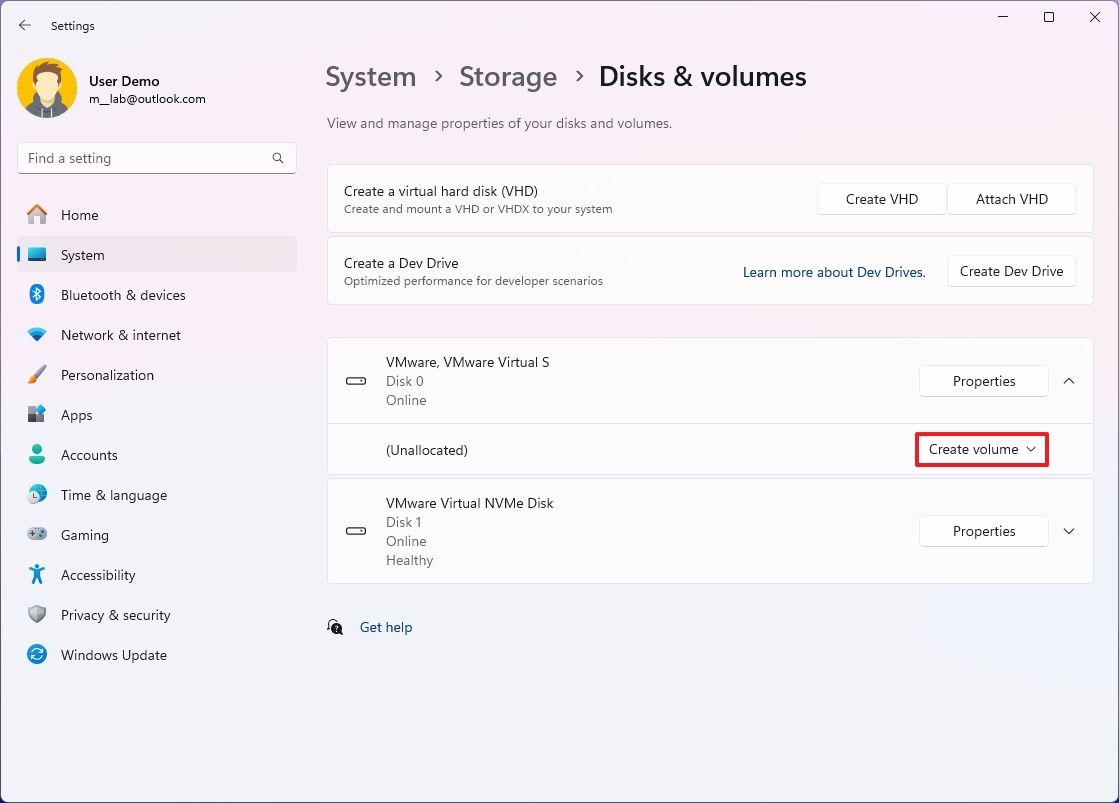The image size is (1119, 803).
Task: Go back using the System breadcrumb
Action: pyautogui.click(x=371, y=76)
